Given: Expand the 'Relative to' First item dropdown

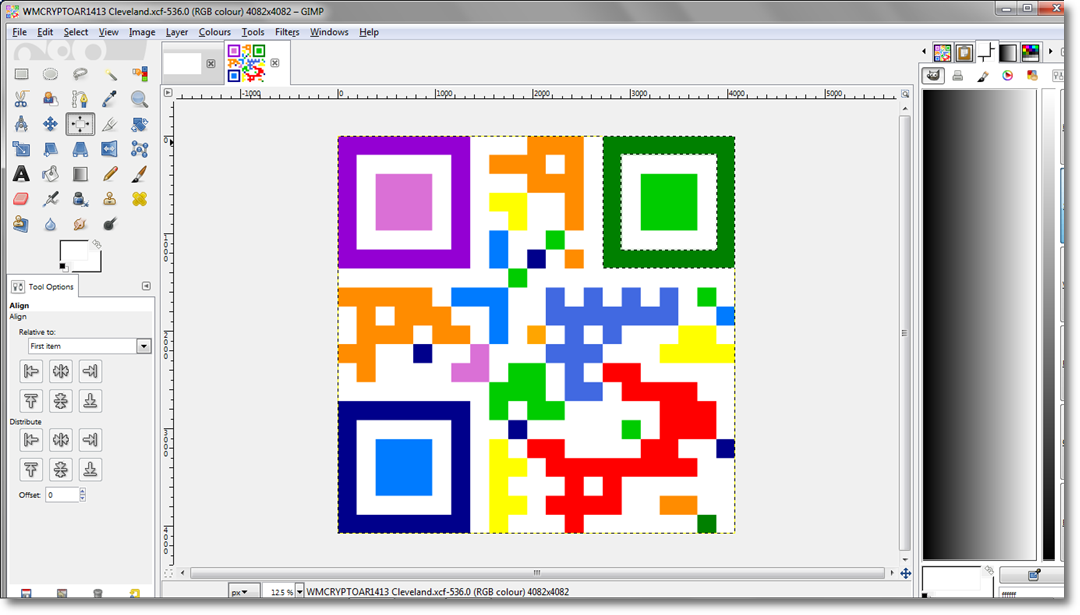Looking at the screenshot, I should click(90, 346).
